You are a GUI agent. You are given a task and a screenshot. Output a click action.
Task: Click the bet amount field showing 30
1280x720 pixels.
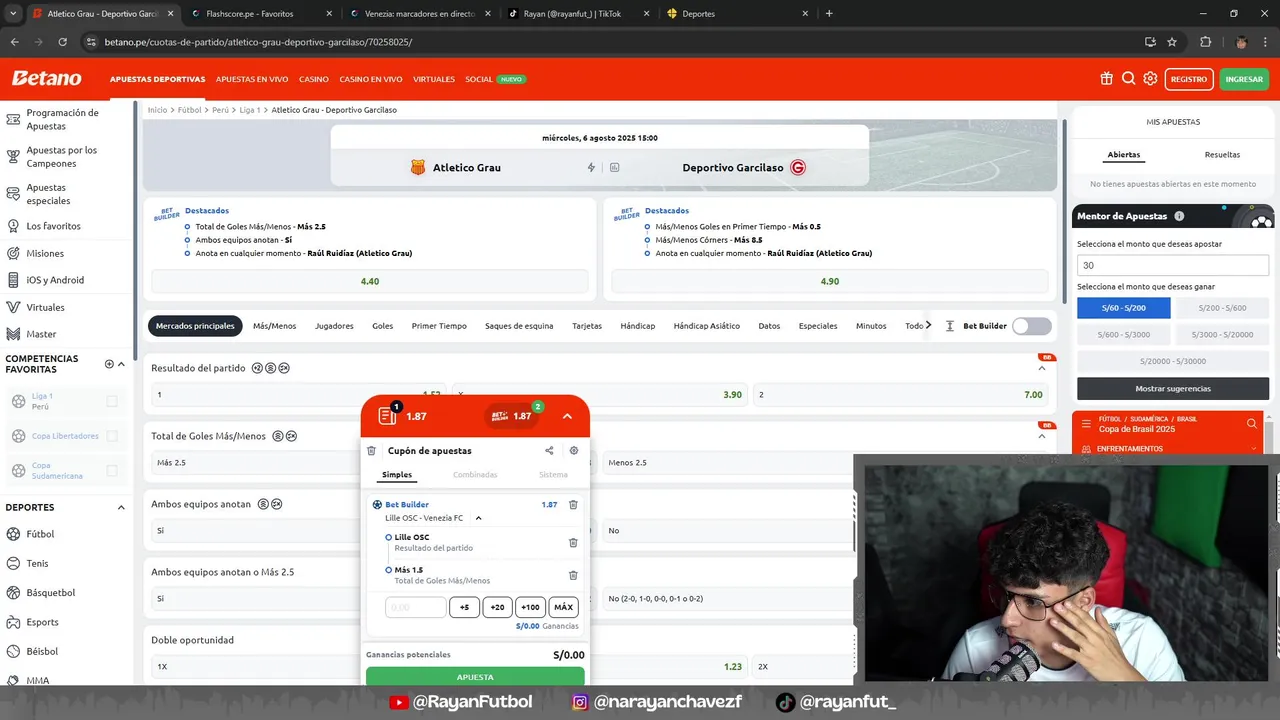click(1173, 265)
